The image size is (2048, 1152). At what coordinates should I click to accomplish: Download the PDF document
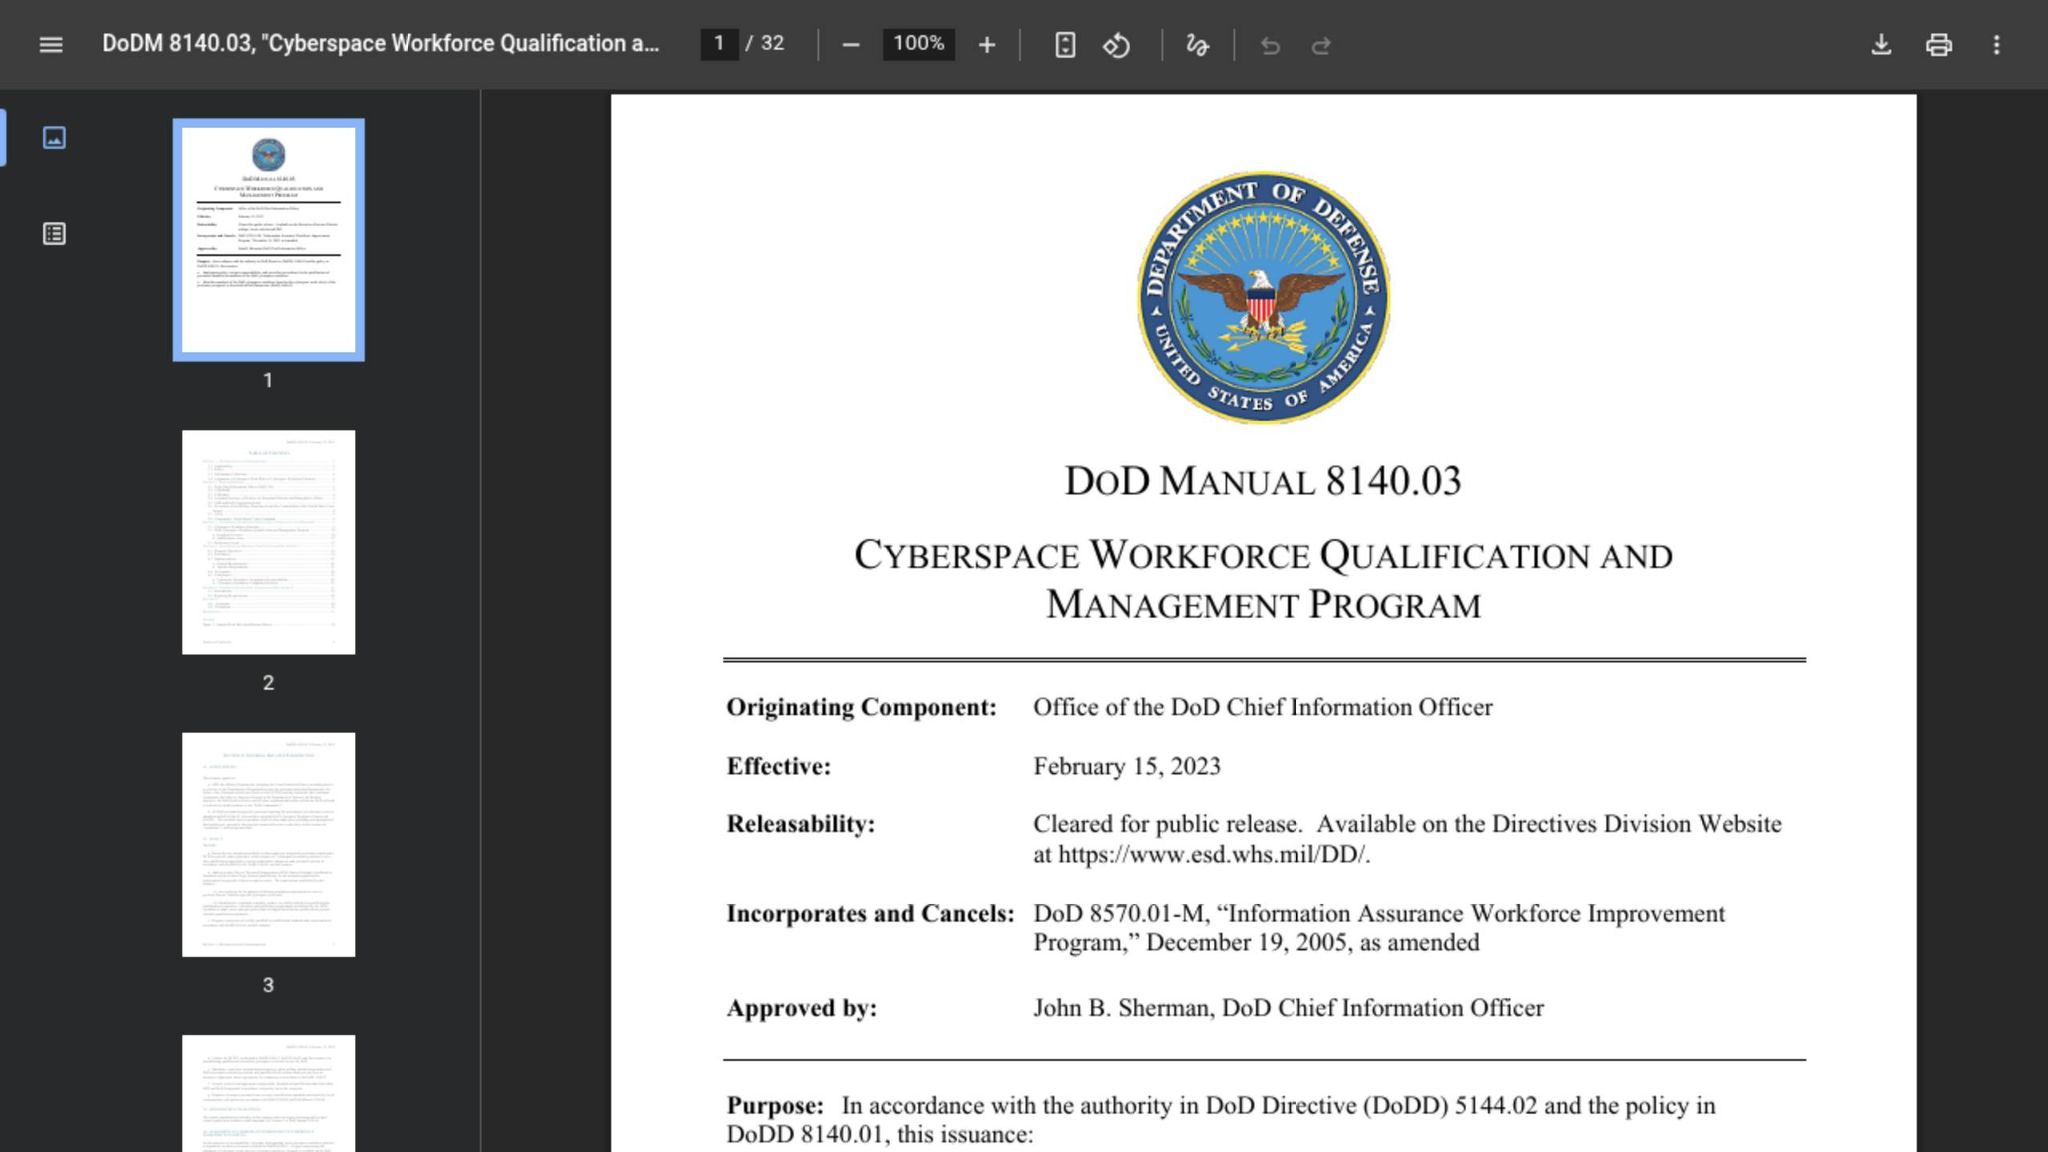1881,45
